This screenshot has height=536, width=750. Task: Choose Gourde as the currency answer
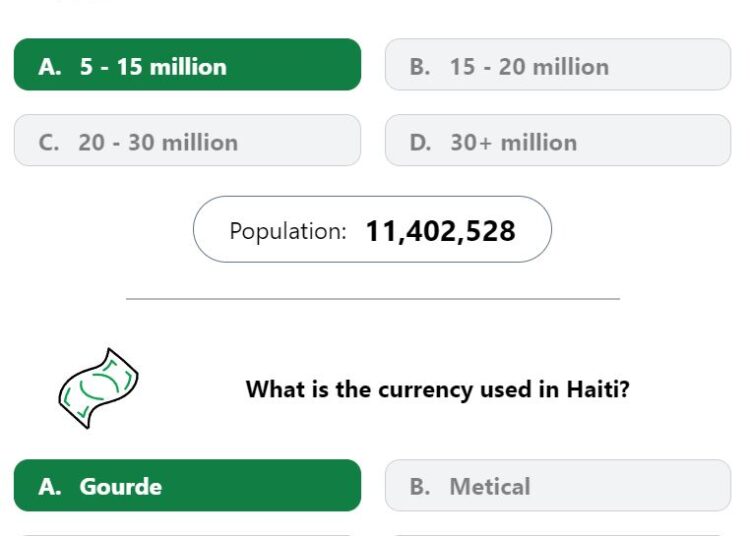coord(188,485)
